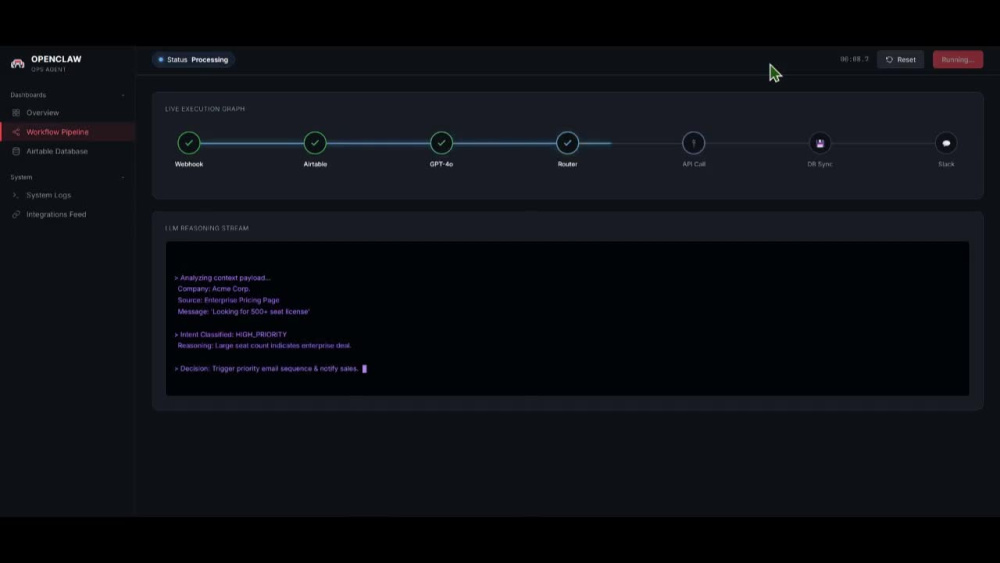Click the System Logs terminal icon
The image size is (1000, 563).
click(16, 195)
